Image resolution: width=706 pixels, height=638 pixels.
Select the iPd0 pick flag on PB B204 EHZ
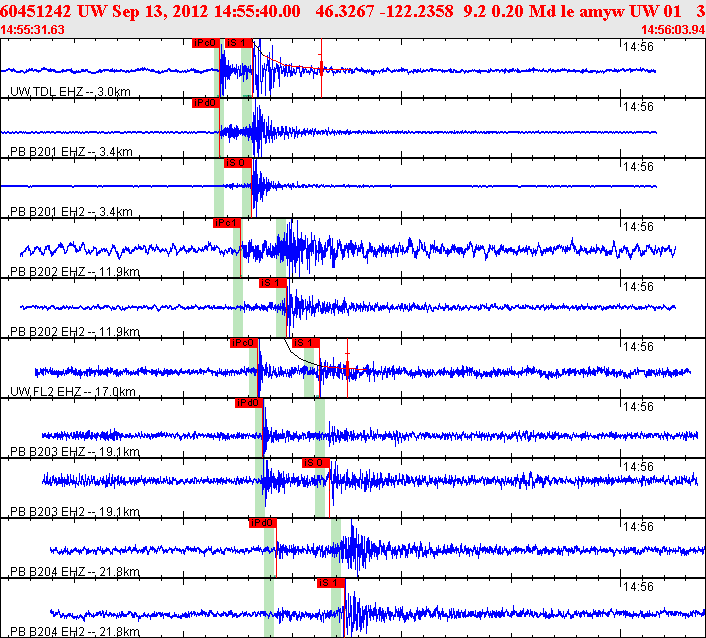[x=262, y=523]
